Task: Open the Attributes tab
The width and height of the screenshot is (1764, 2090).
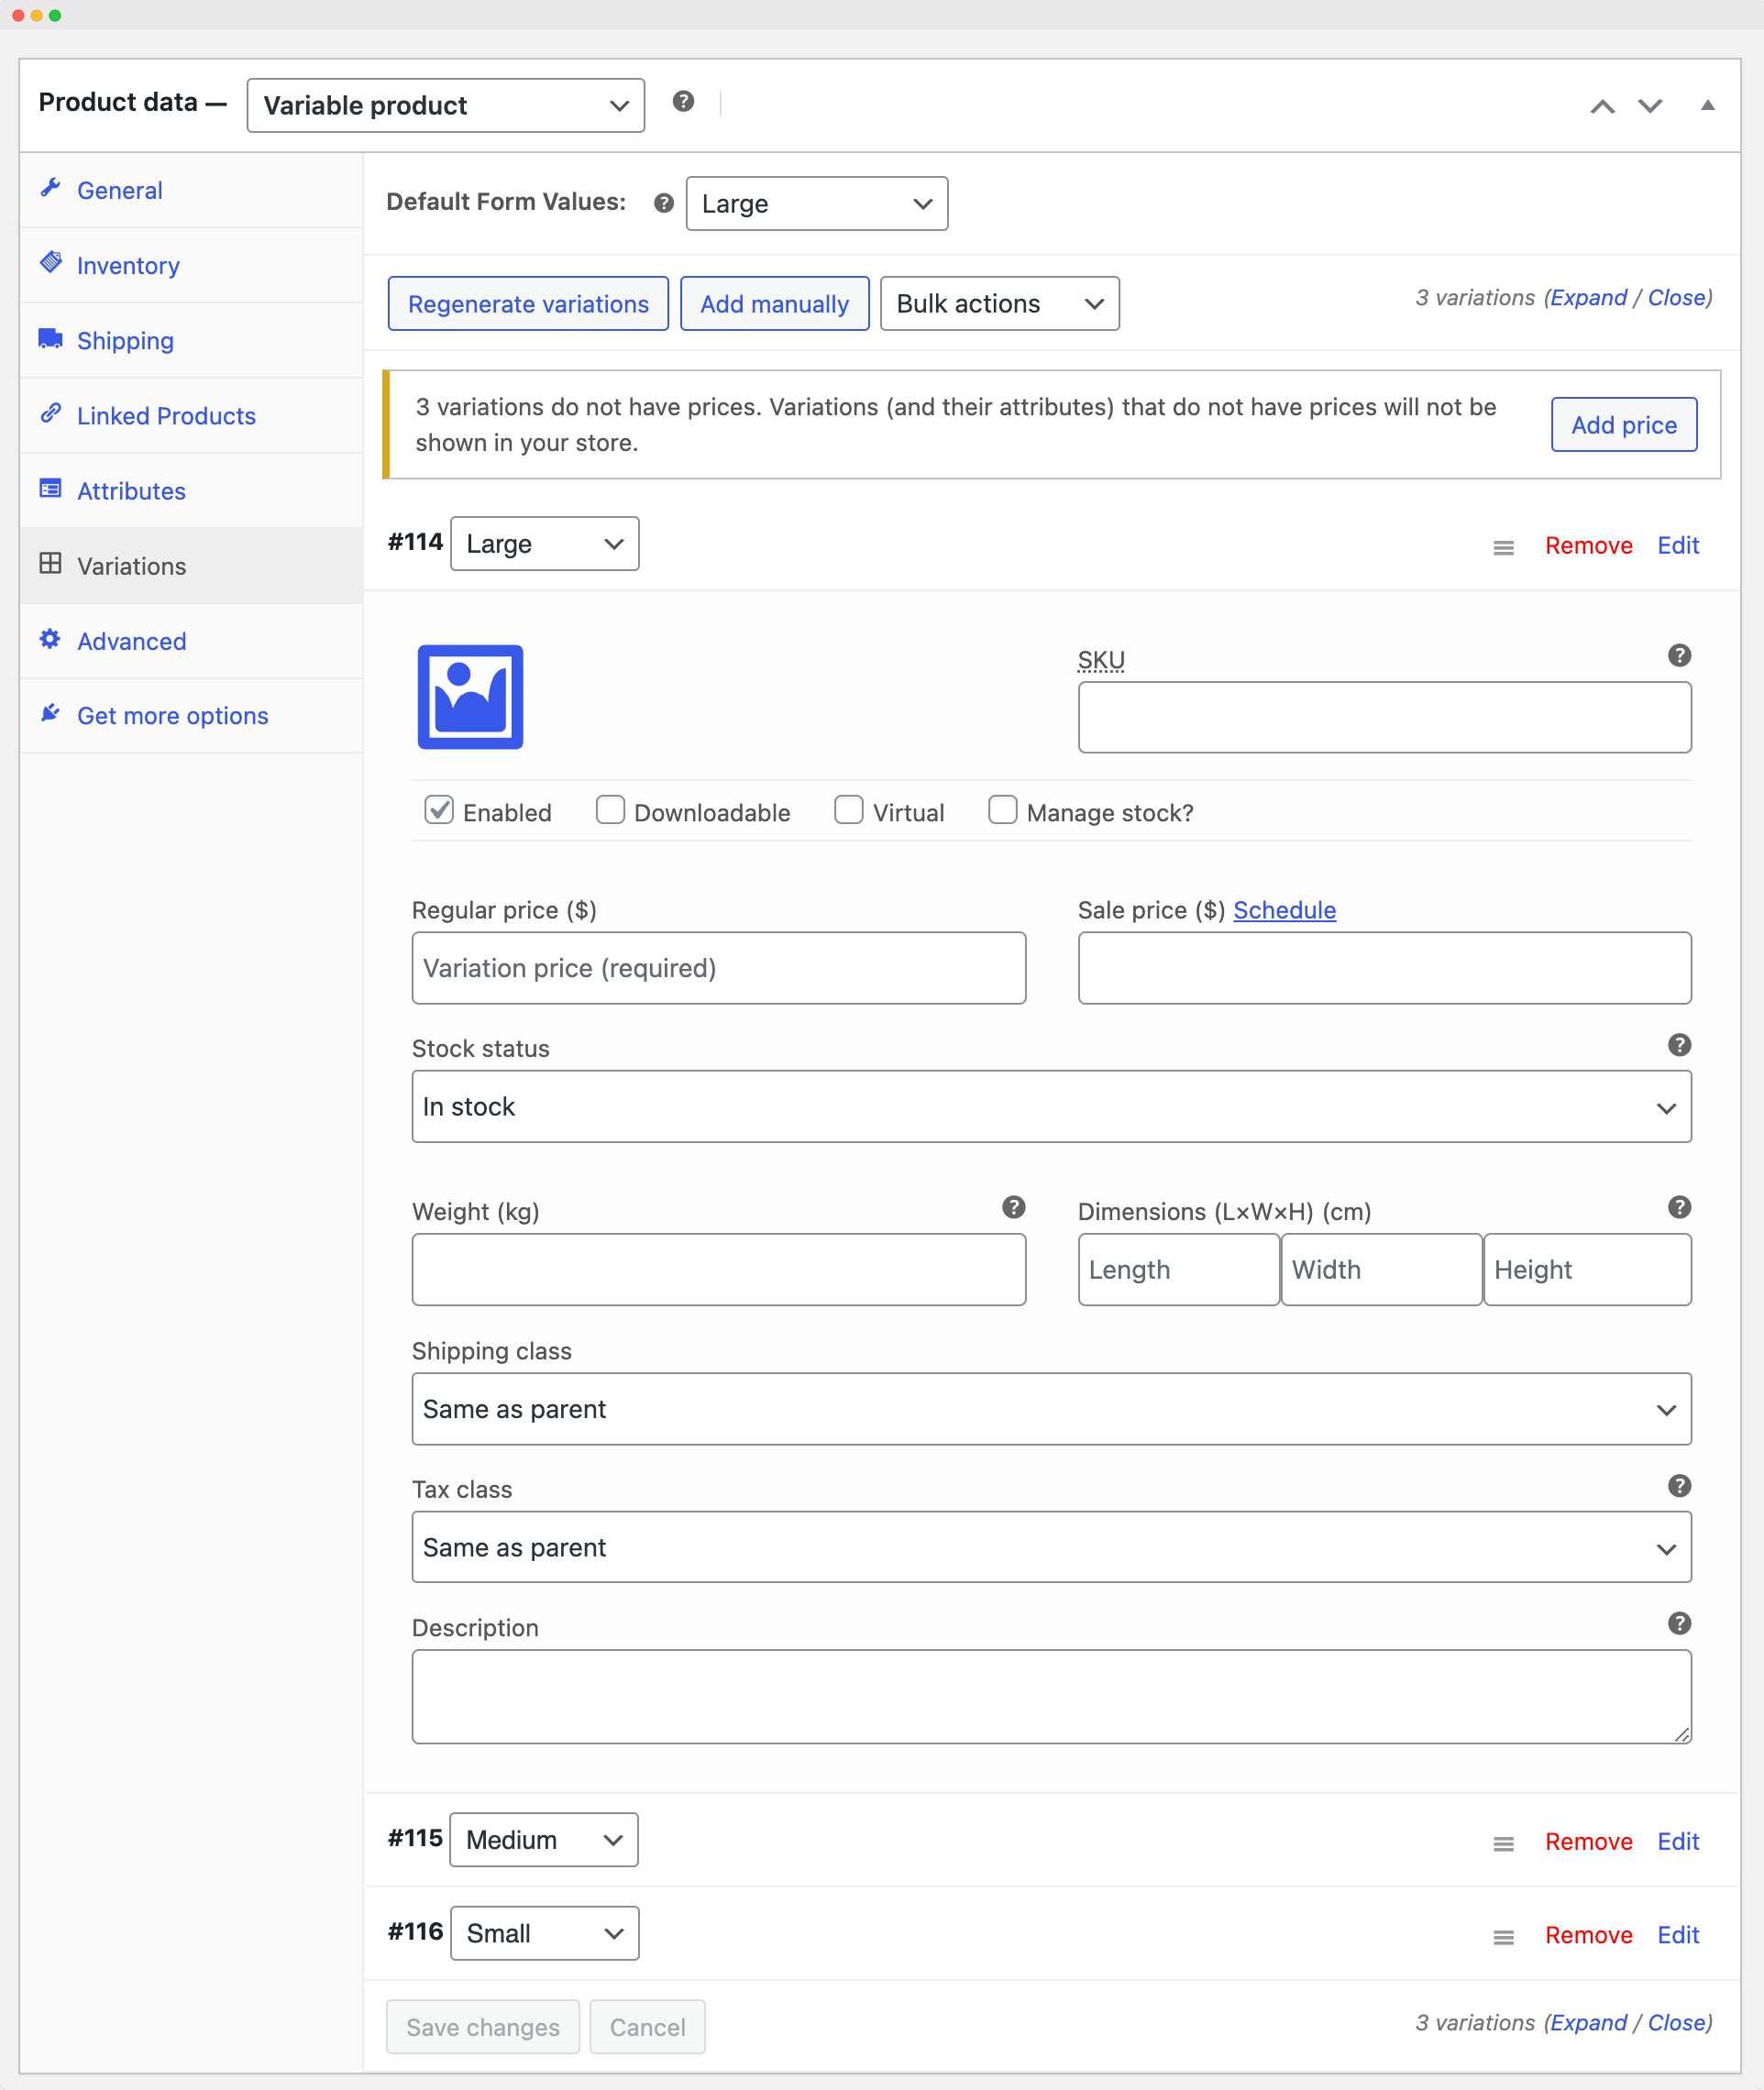Action: 131,490
